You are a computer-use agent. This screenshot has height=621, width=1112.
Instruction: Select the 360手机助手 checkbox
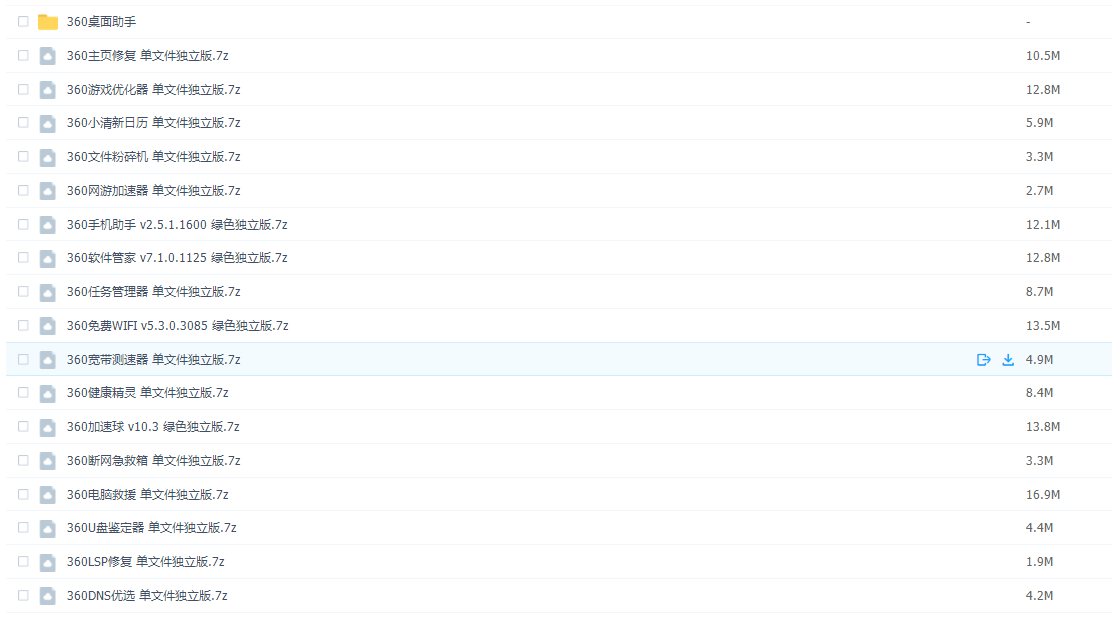(x=23, y=225)
